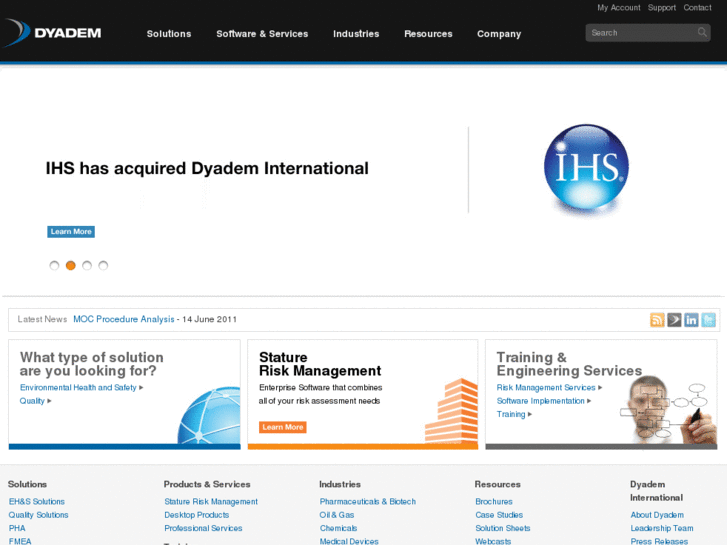Click orange Learn More in Stature panel

[282, 427]
